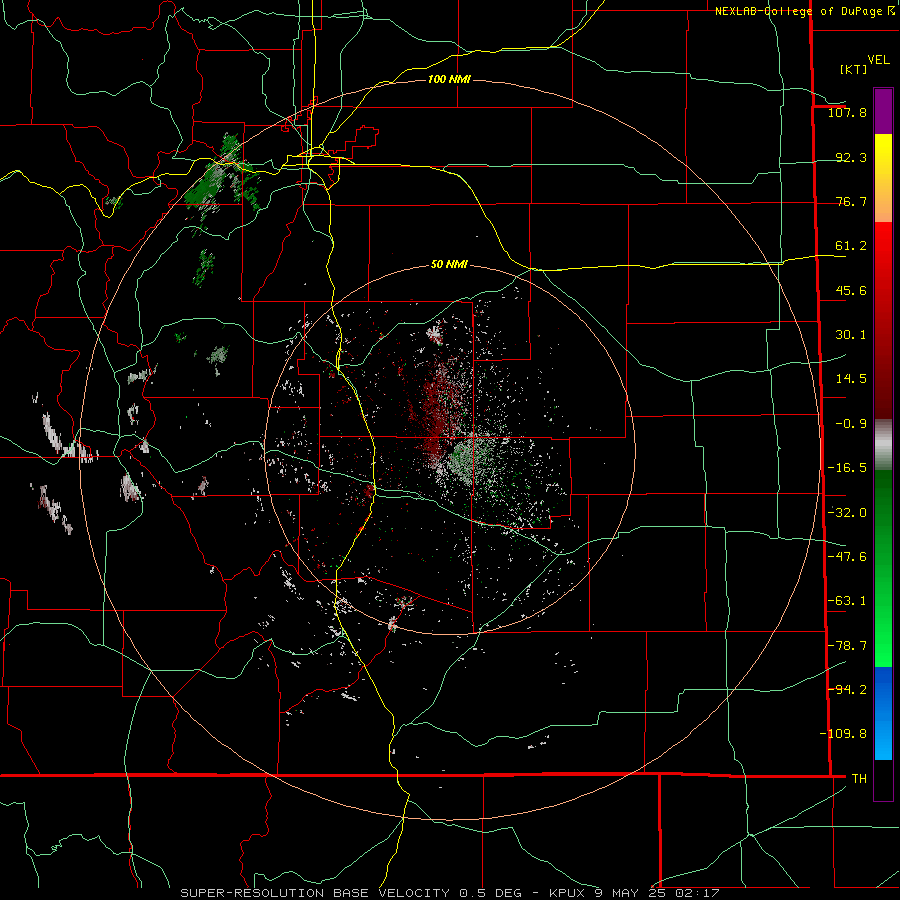Click the -32.0 velocity scale value
The height and width of the screenshot is (900, 900).
pyautogui.click(x=847, y=513)
